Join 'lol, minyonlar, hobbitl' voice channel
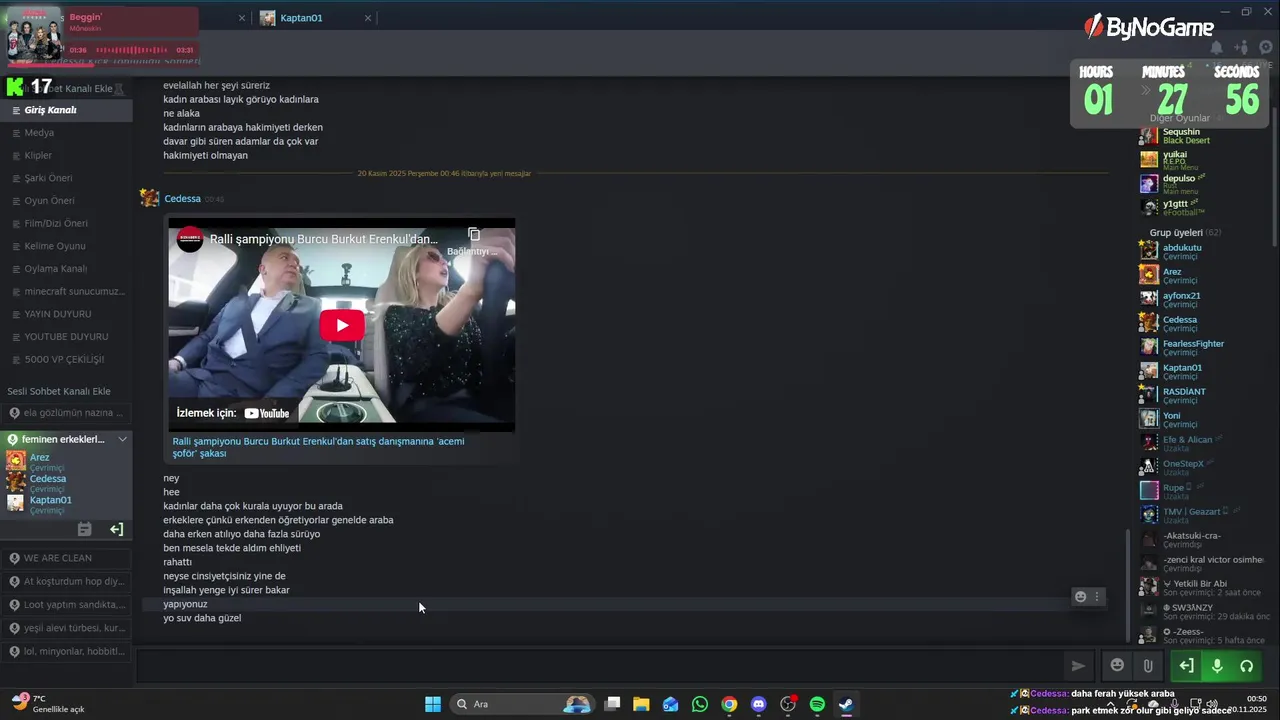The height and width of the screenshot is (720, 1280). point(66,651)
